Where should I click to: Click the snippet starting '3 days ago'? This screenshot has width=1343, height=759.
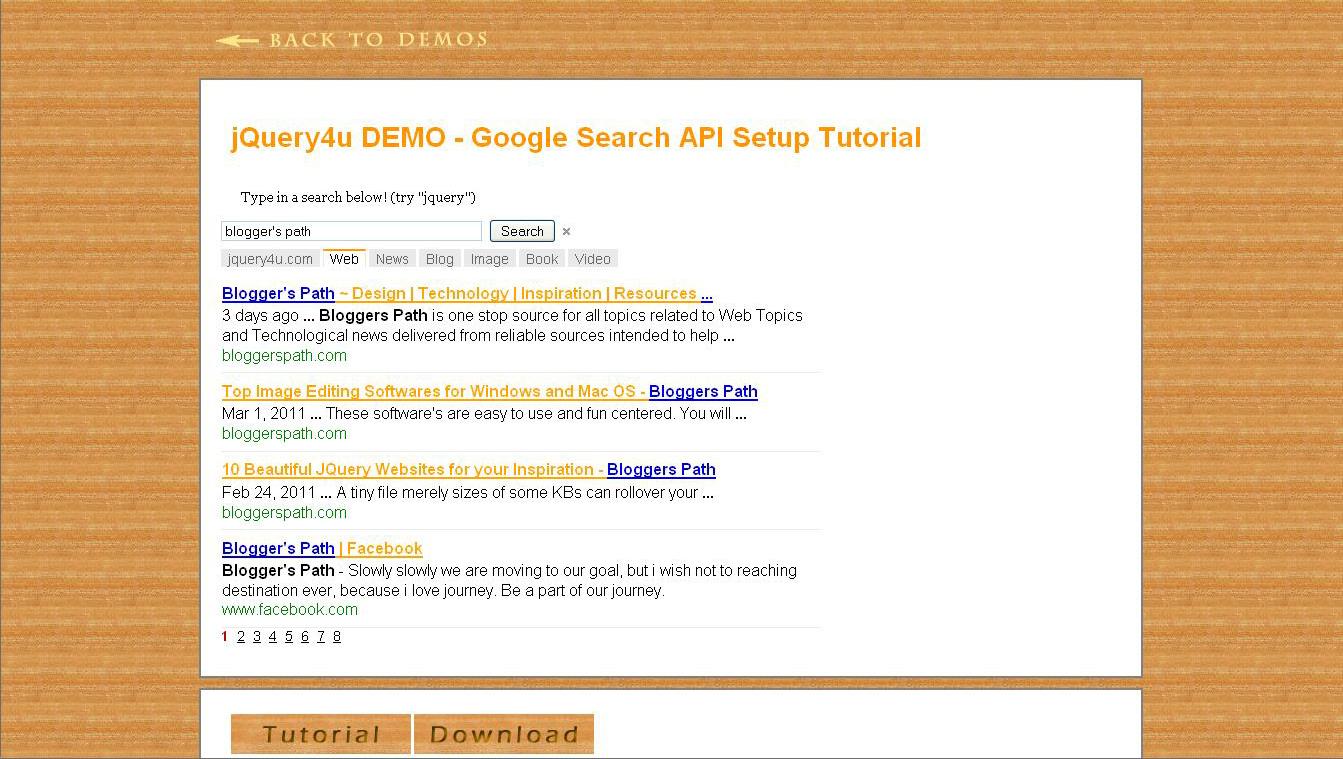512,326
